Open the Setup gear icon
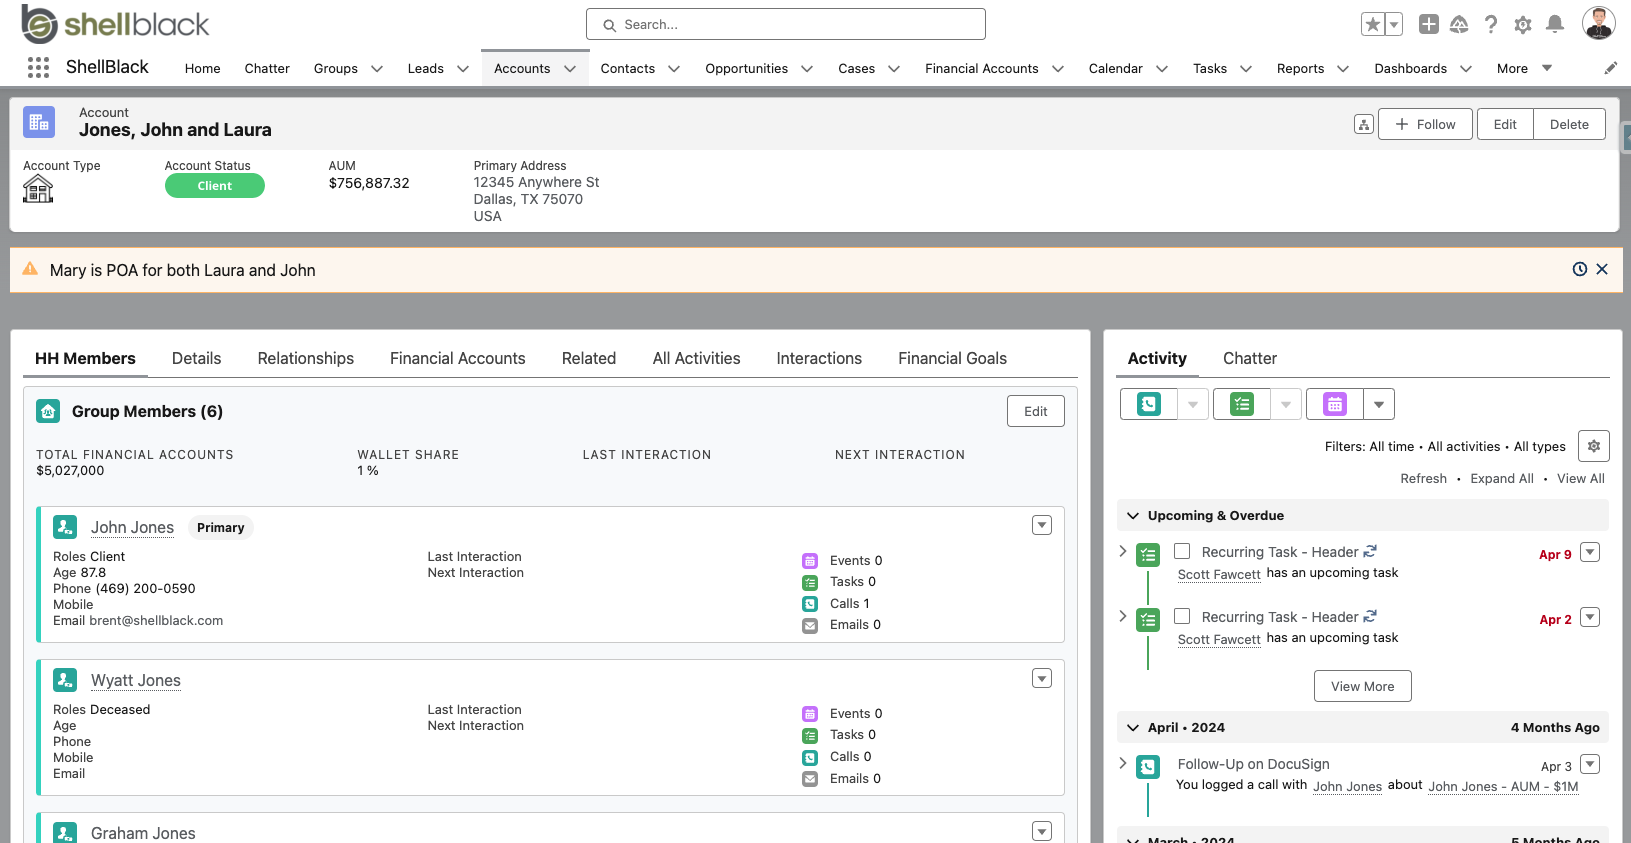 click(1522, 24)
